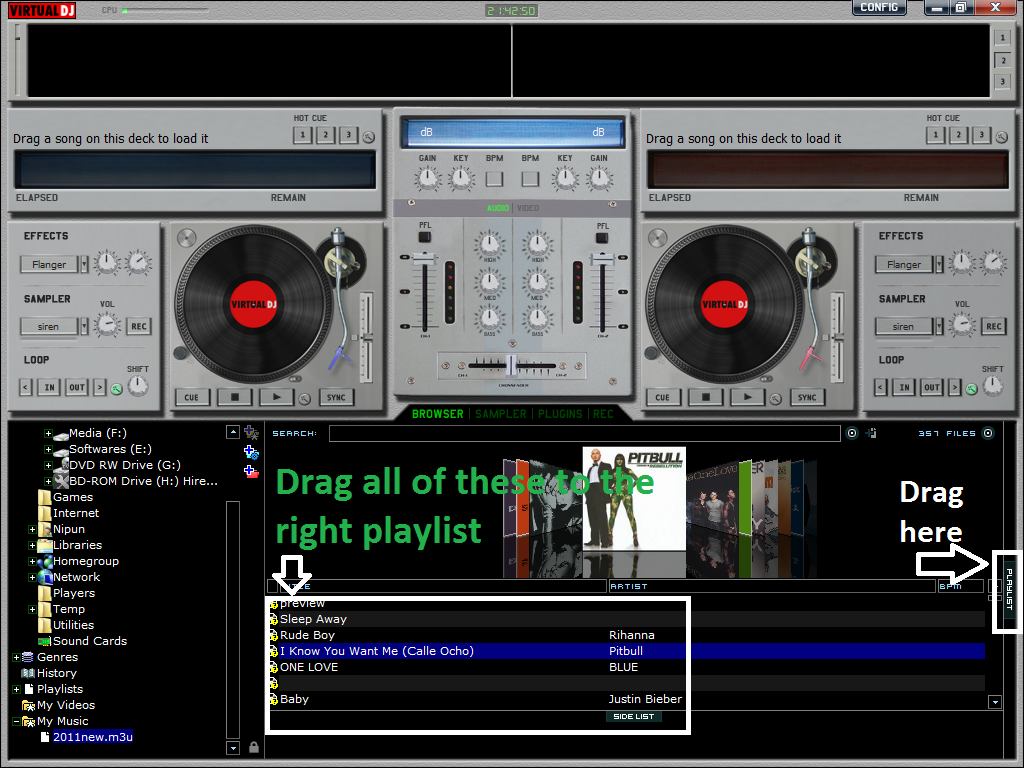Switch to the BROWSER tab
1024x768 pixels.
point(438,414)
